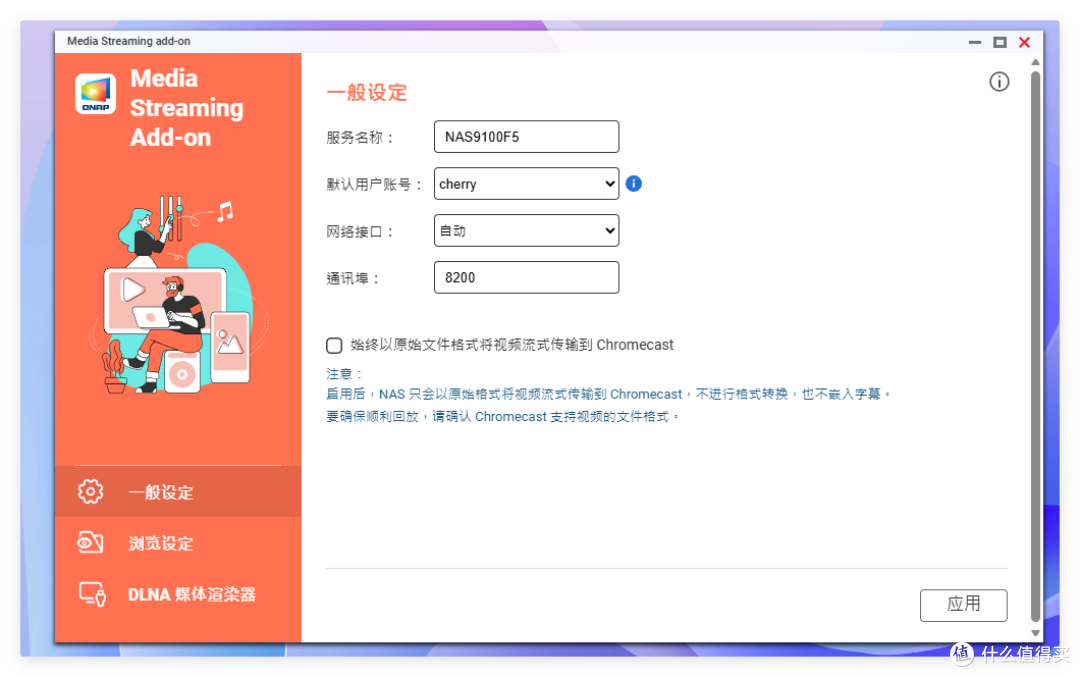The width and height of the screenshot is (1080, 677).
Task: Click the scrollbar down arrow
Action: pos(1035,633)
